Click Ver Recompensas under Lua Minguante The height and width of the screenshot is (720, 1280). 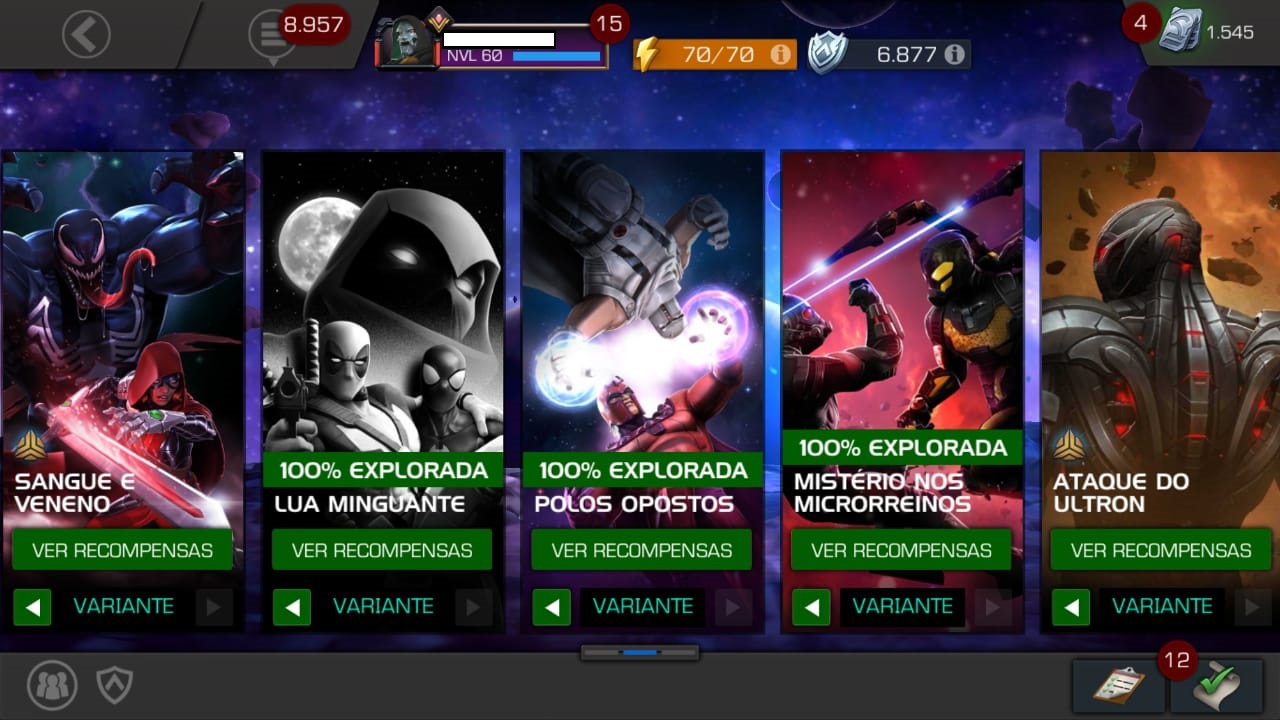click(382, 550)
